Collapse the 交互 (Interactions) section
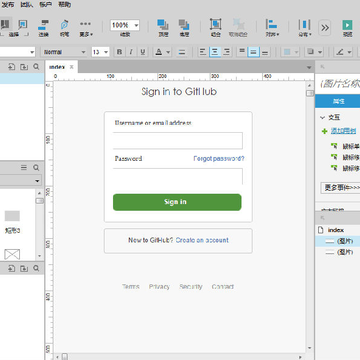The width and height of the screenshot is (360, 360). point(322,117)
